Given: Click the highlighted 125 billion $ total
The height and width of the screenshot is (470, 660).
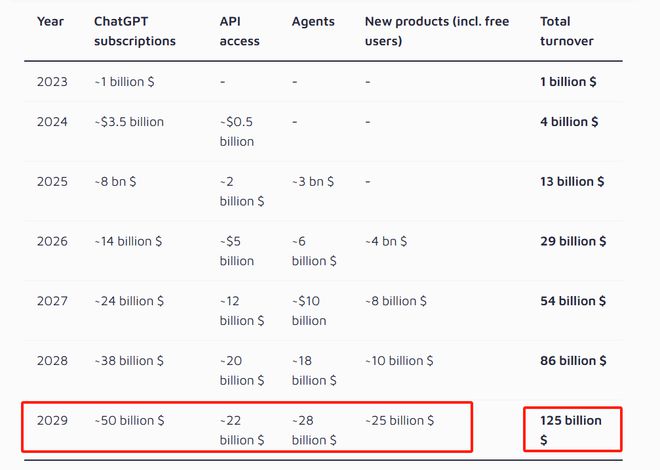Looking at the screenshot, I should 571,430.
